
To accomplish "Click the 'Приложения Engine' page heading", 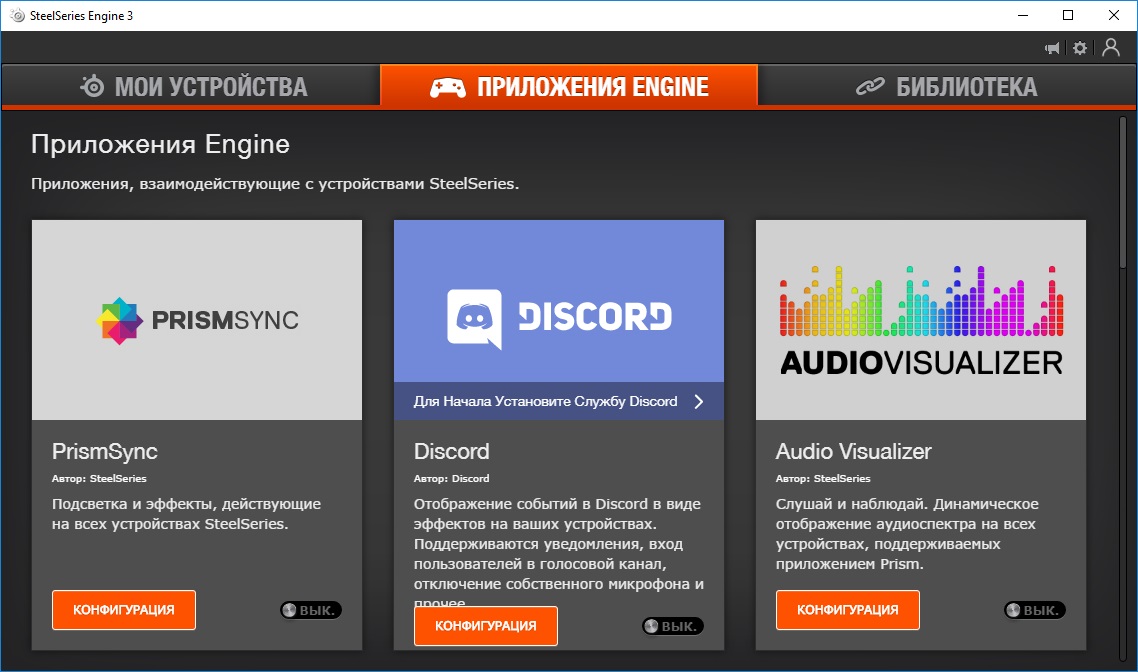I will [160, 144].
